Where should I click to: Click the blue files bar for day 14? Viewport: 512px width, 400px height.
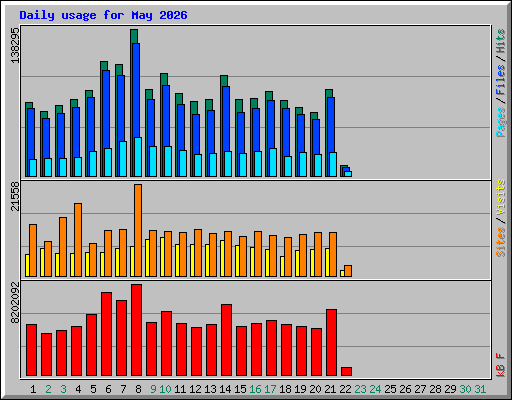tap(226, 119)
